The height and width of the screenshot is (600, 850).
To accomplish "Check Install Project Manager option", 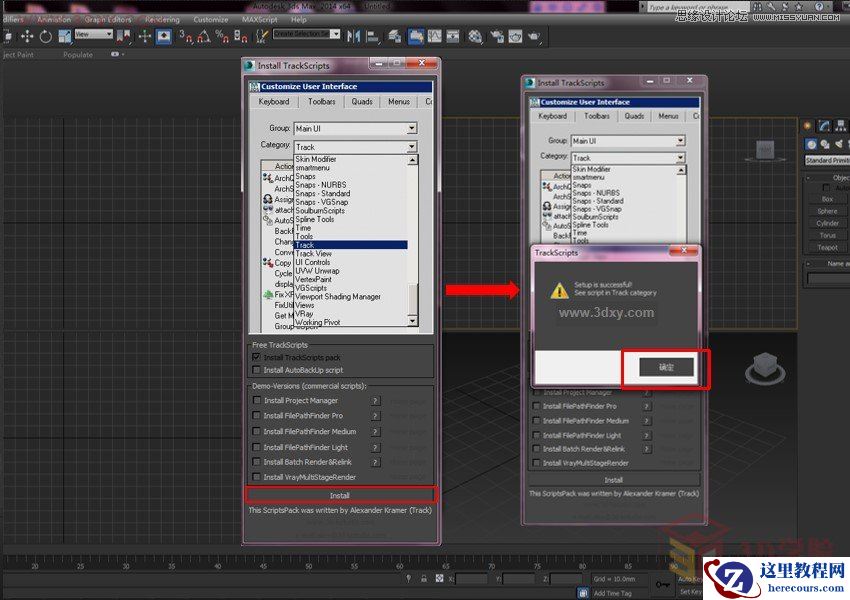I will tap(256, 400).
